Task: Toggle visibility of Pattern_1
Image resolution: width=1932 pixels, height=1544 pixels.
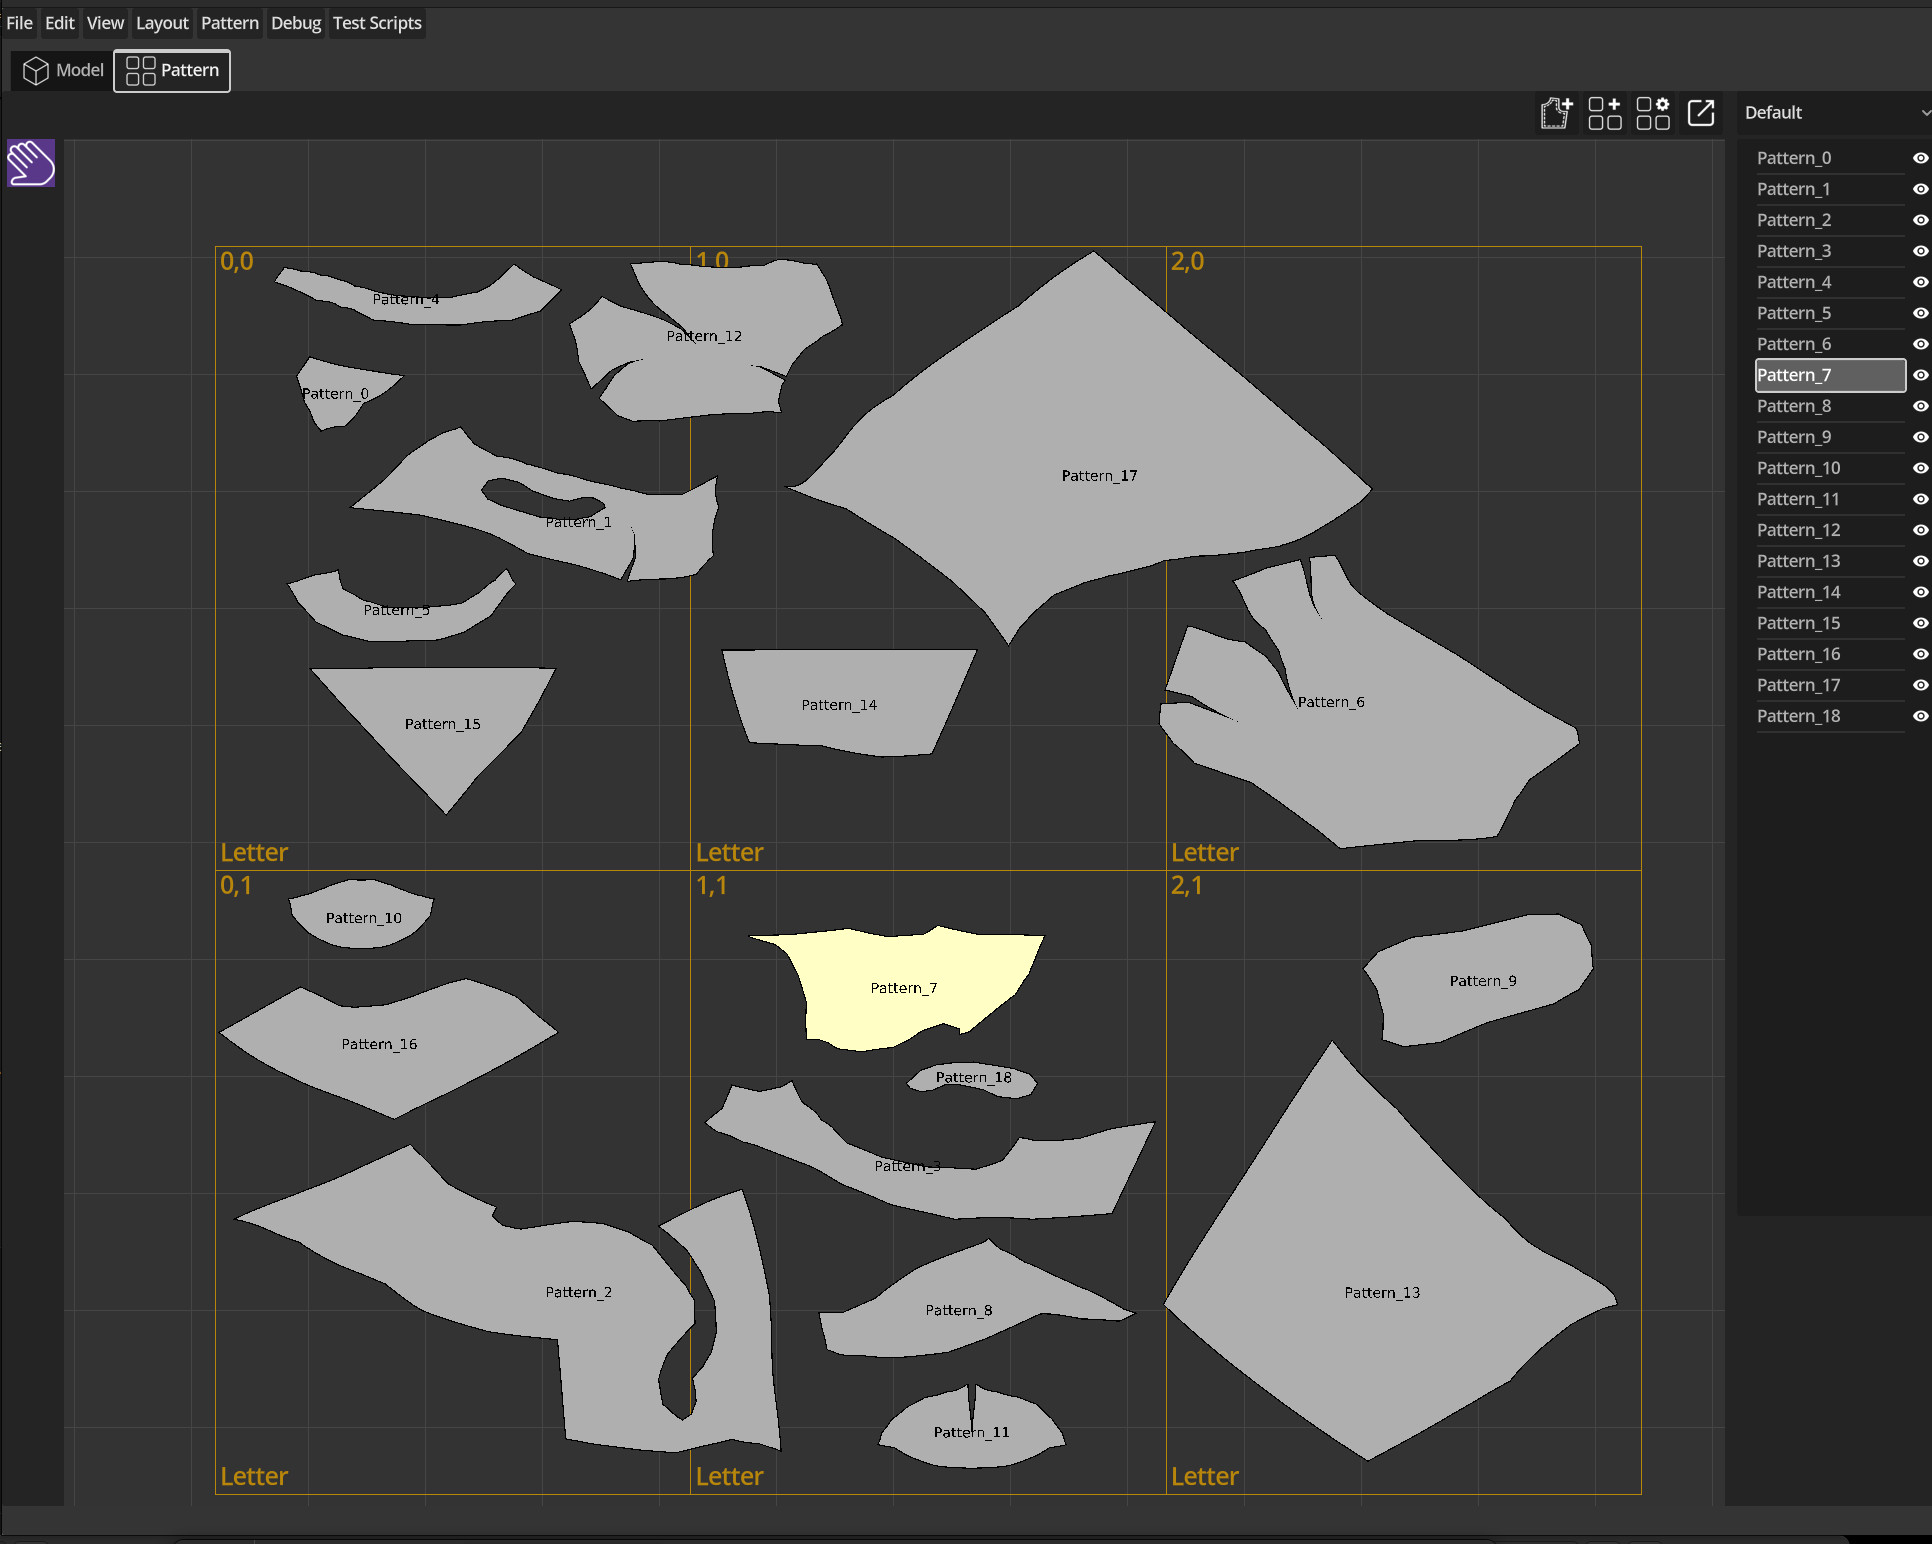Action: pos(1920,189)
